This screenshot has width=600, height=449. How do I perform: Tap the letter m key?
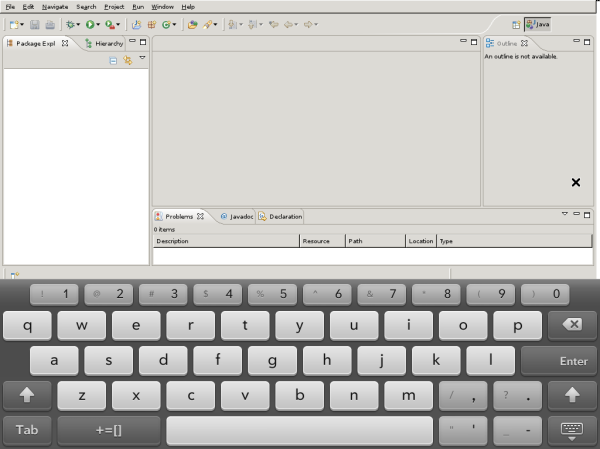coord(408,395)
